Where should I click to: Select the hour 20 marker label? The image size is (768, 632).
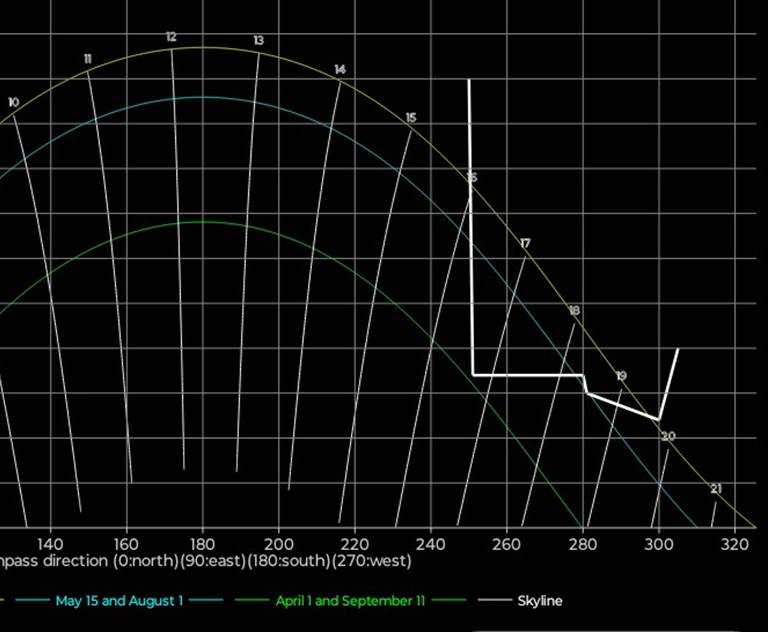(x=668, y=436)
